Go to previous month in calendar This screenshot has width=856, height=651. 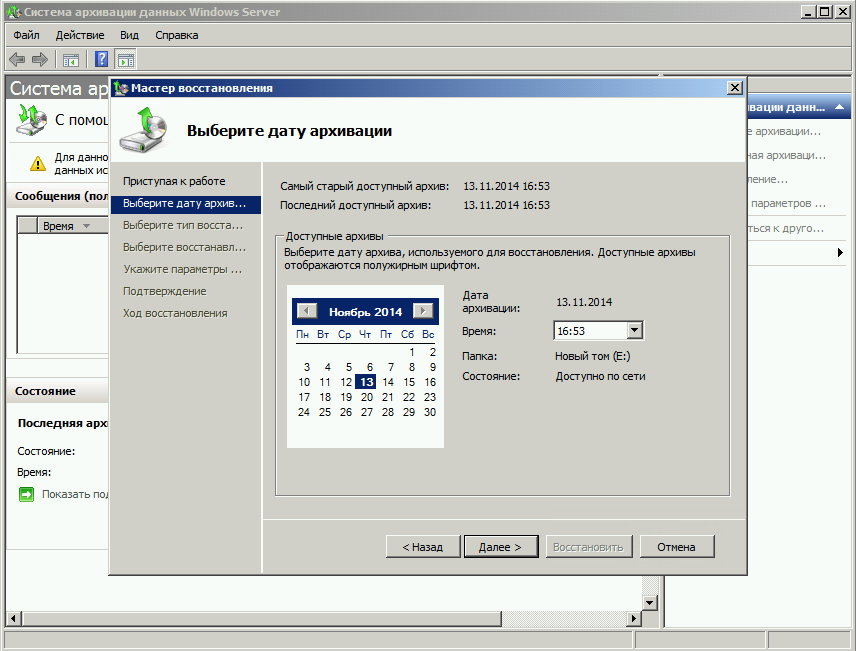tap(308, 312)
